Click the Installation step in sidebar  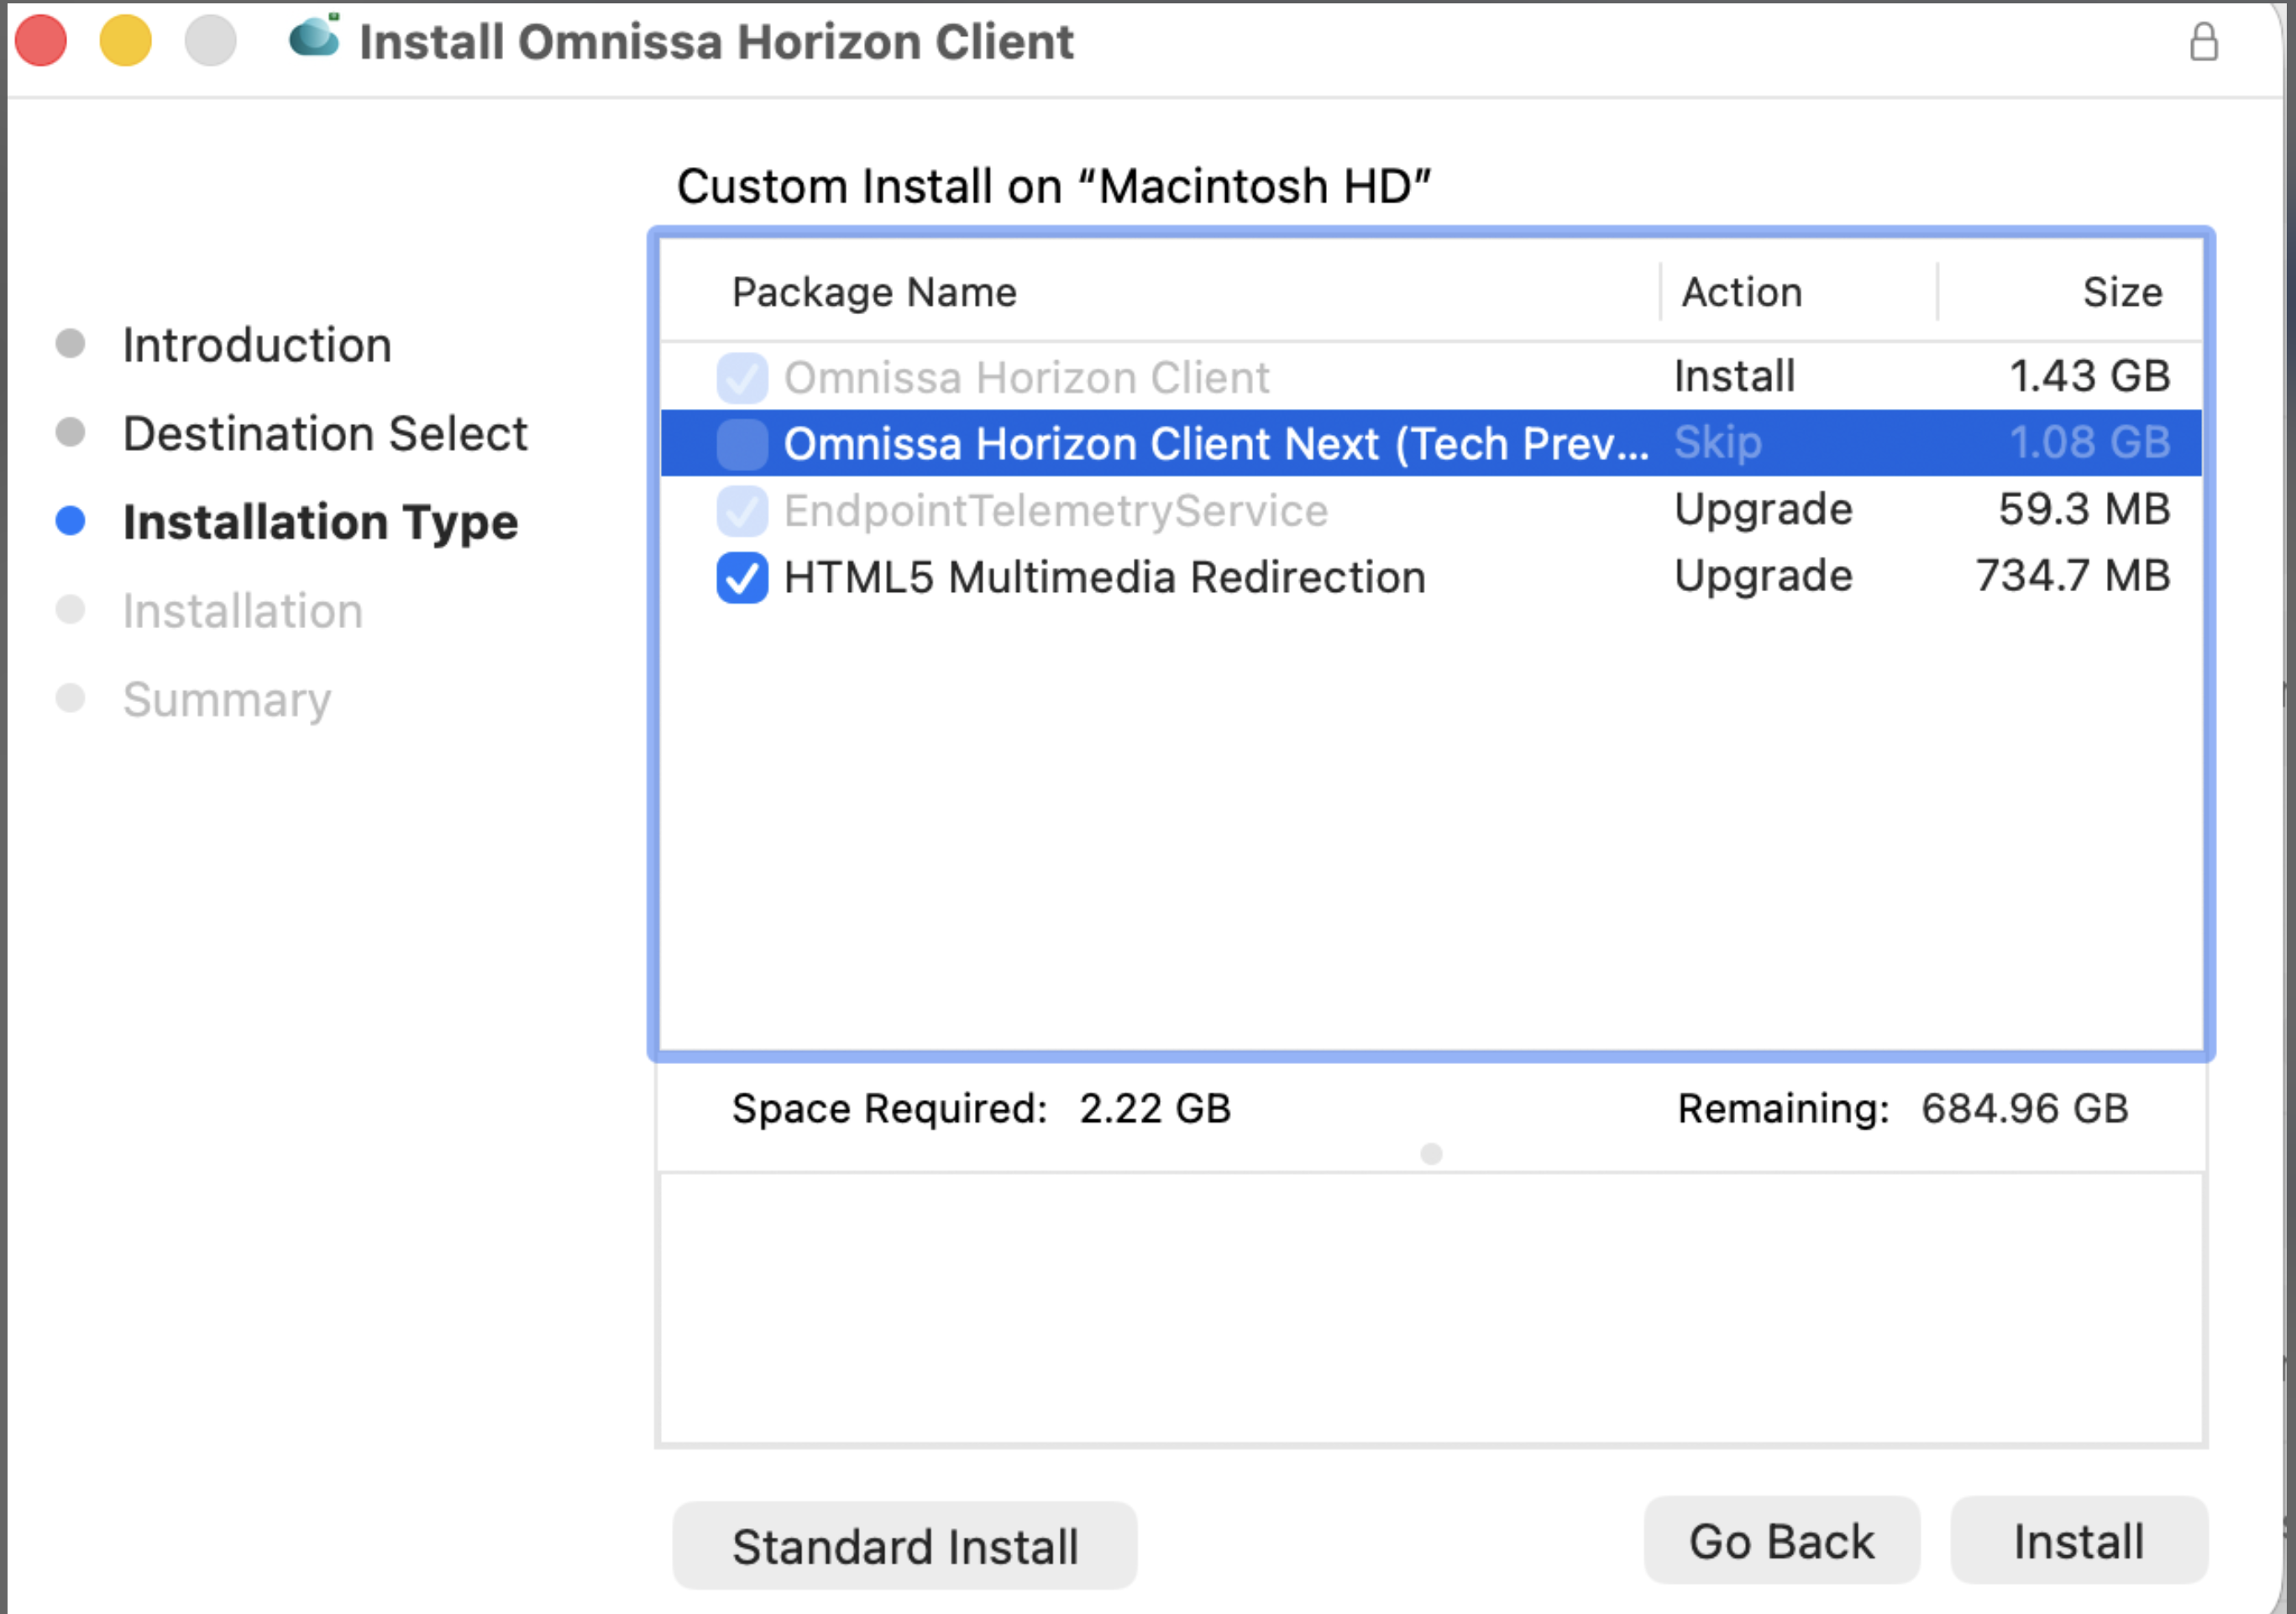click(242, 610)
